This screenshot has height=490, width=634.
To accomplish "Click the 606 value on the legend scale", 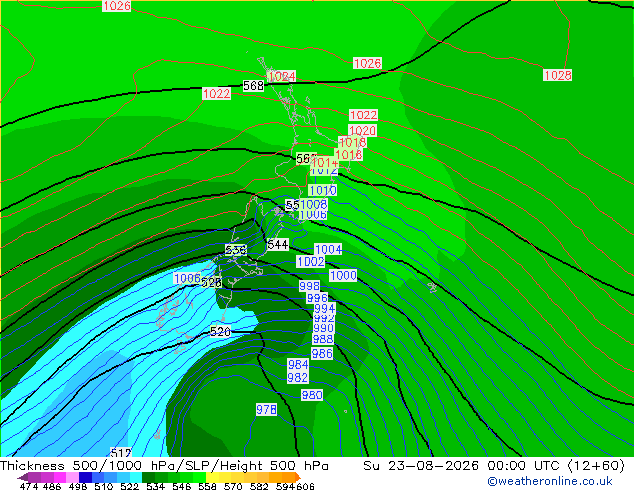I will [x=304, y=486].
